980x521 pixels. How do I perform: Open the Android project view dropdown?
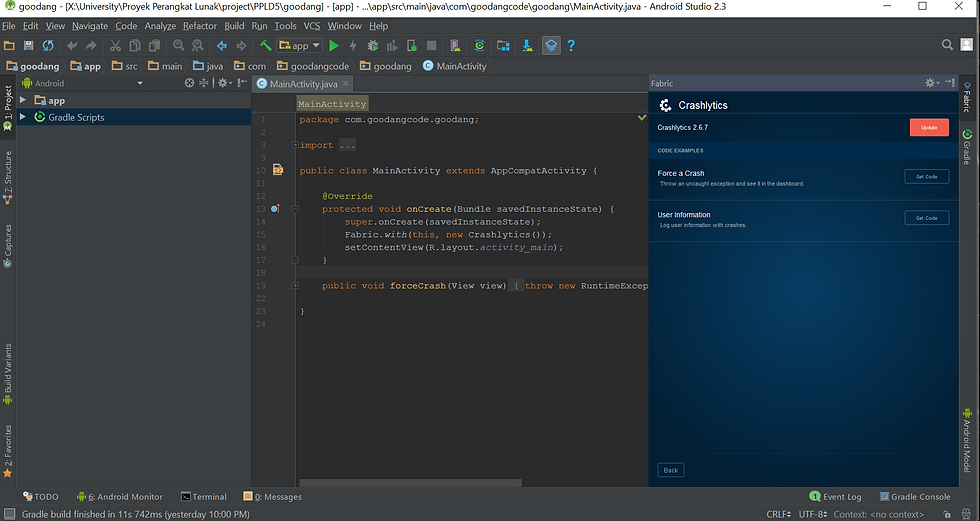[82, 83]
